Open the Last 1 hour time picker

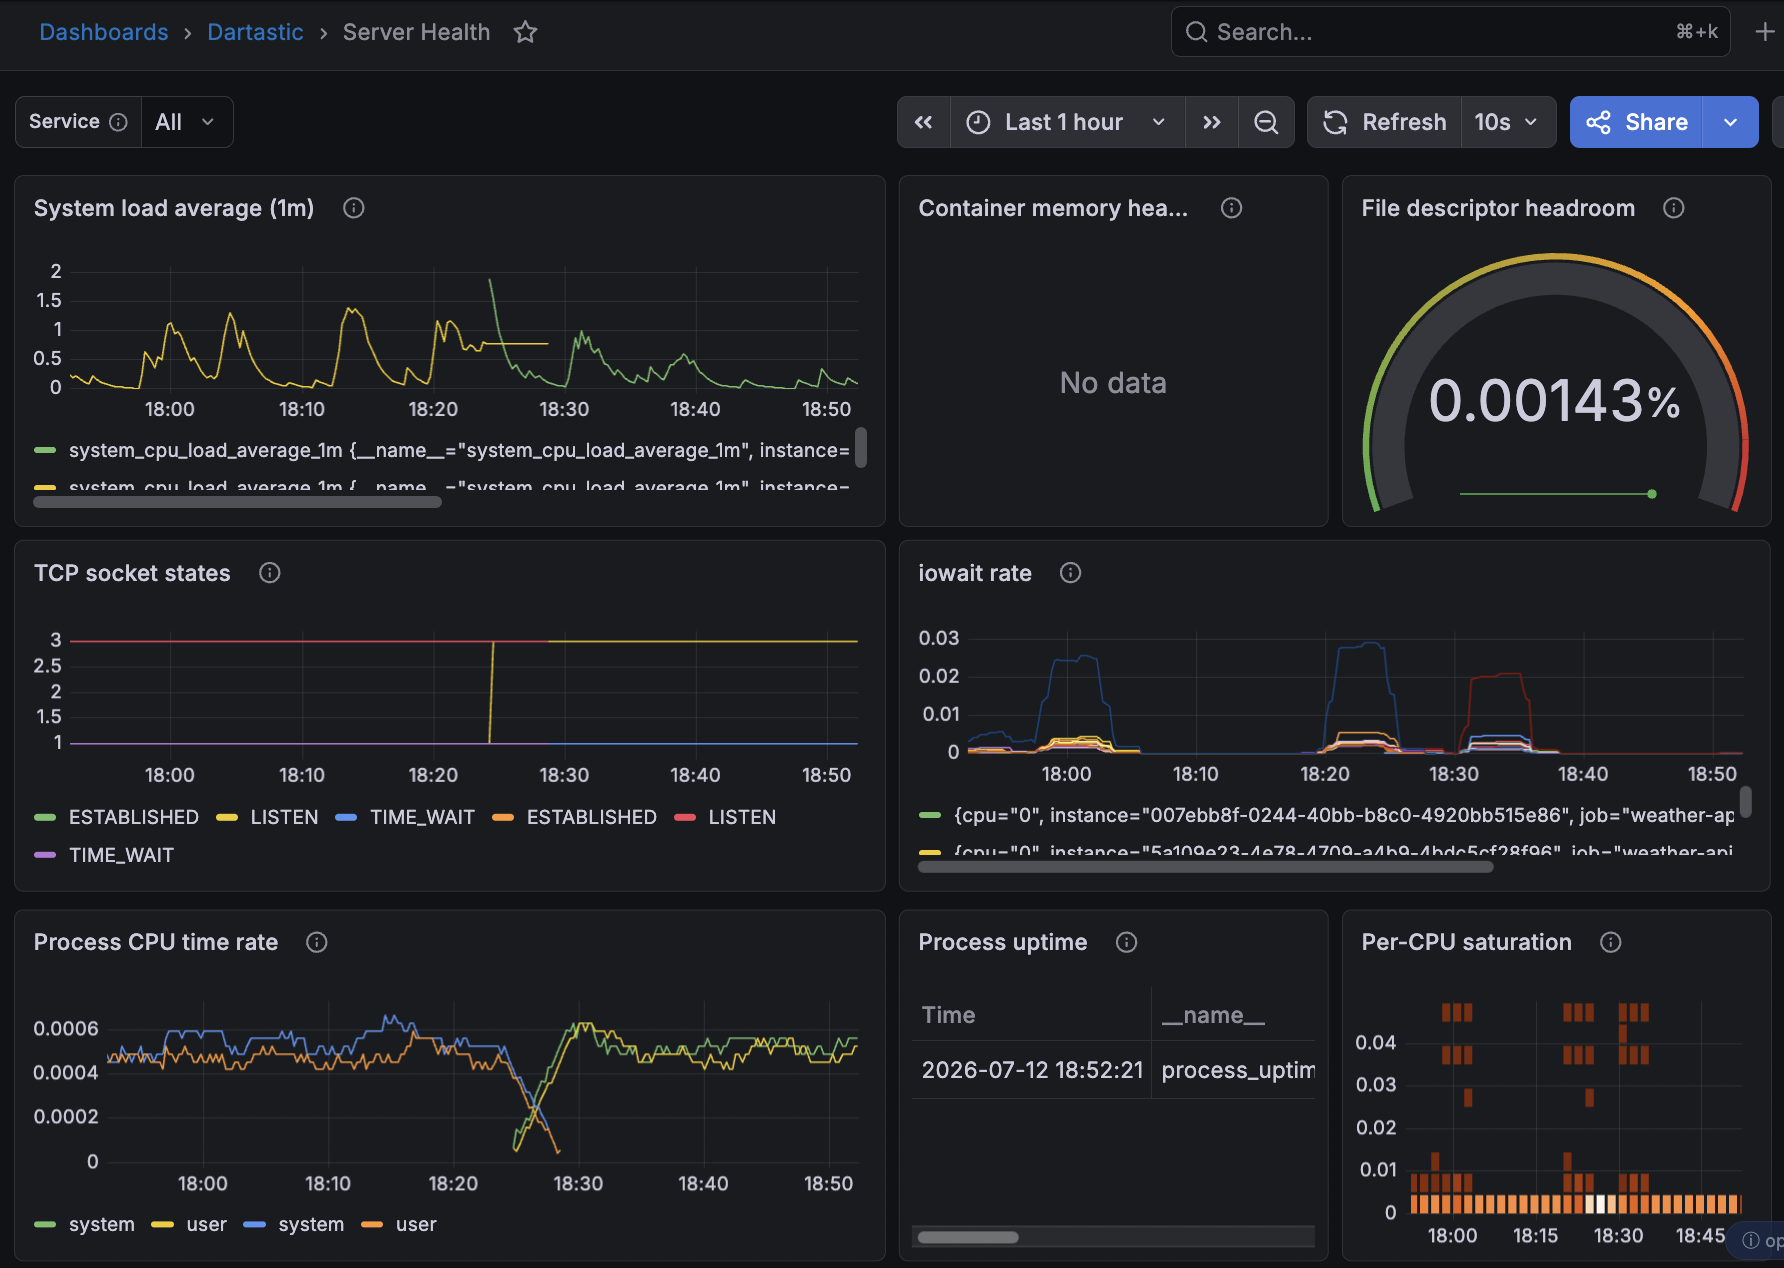(1067, 122)
